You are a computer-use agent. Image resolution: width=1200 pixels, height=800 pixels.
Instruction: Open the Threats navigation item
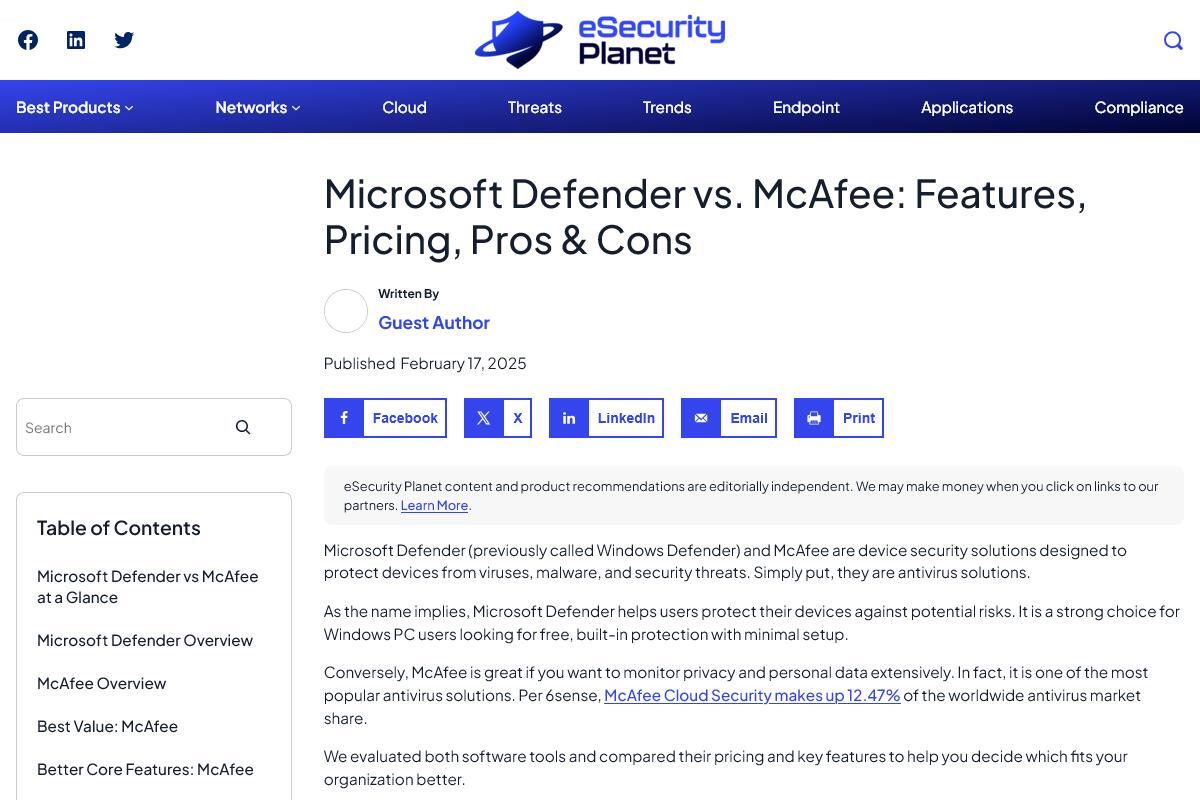534,107
